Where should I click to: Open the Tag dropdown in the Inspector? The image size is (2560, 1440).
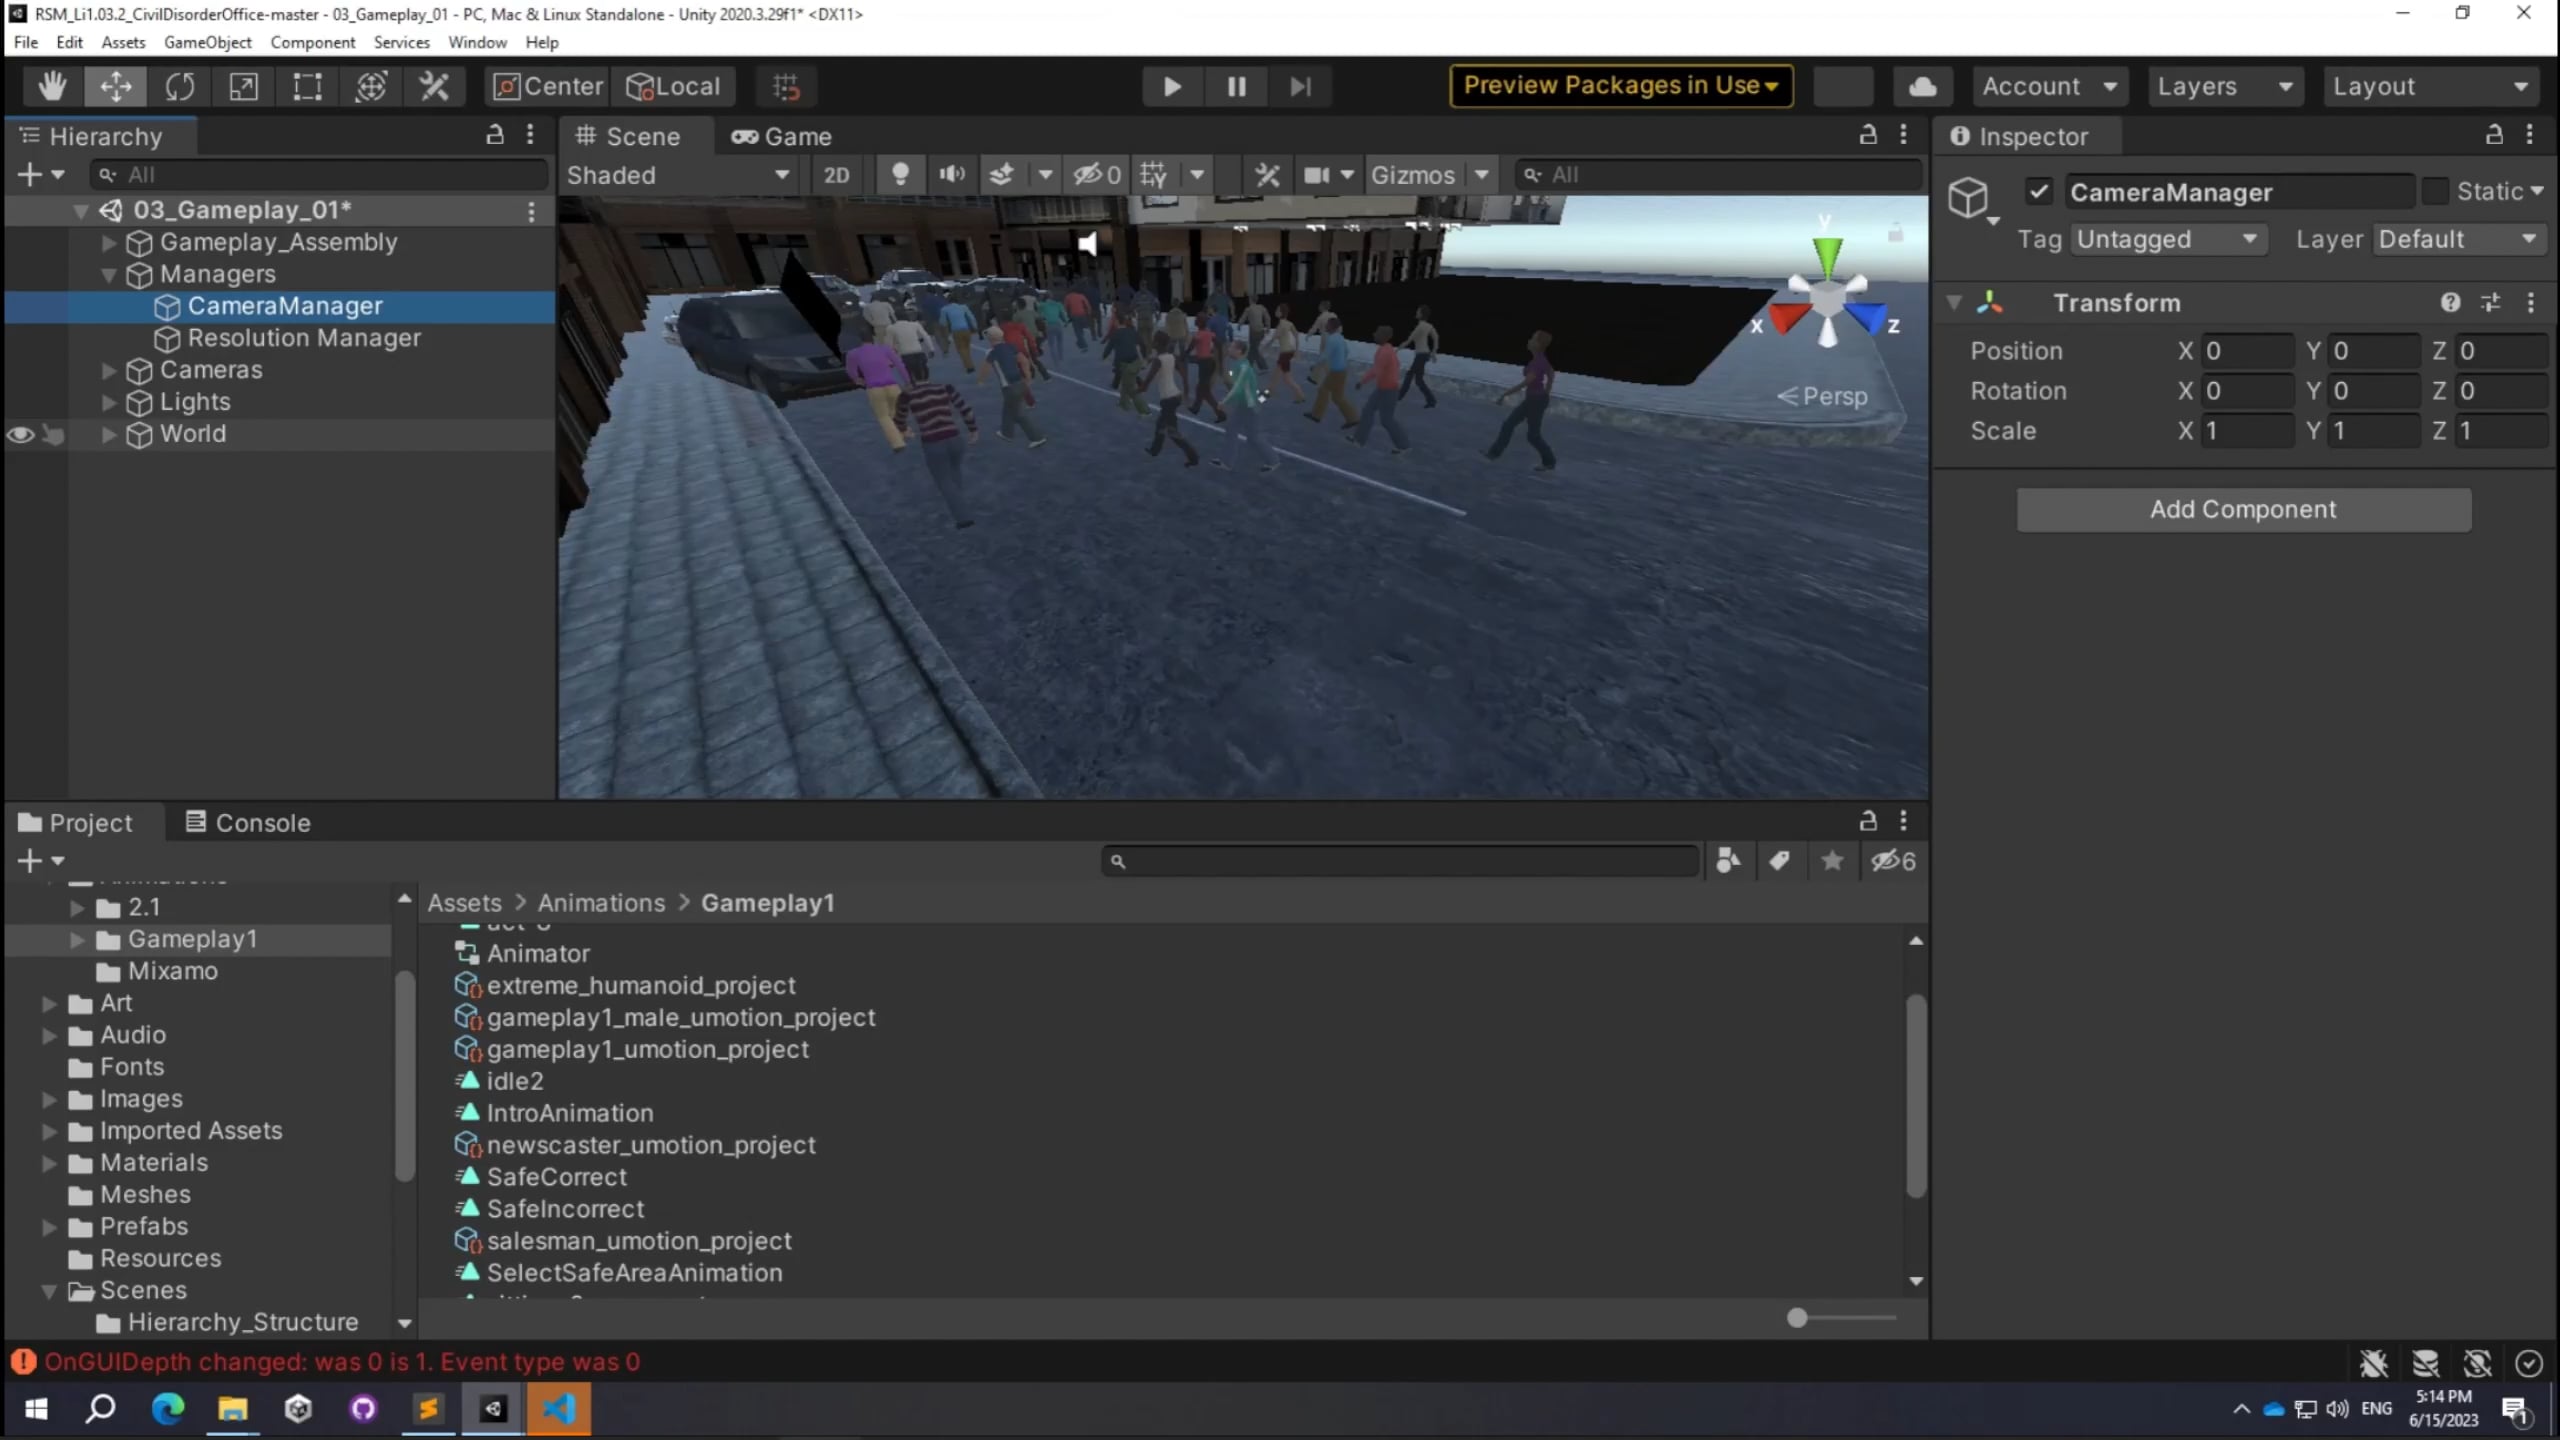2168,238
